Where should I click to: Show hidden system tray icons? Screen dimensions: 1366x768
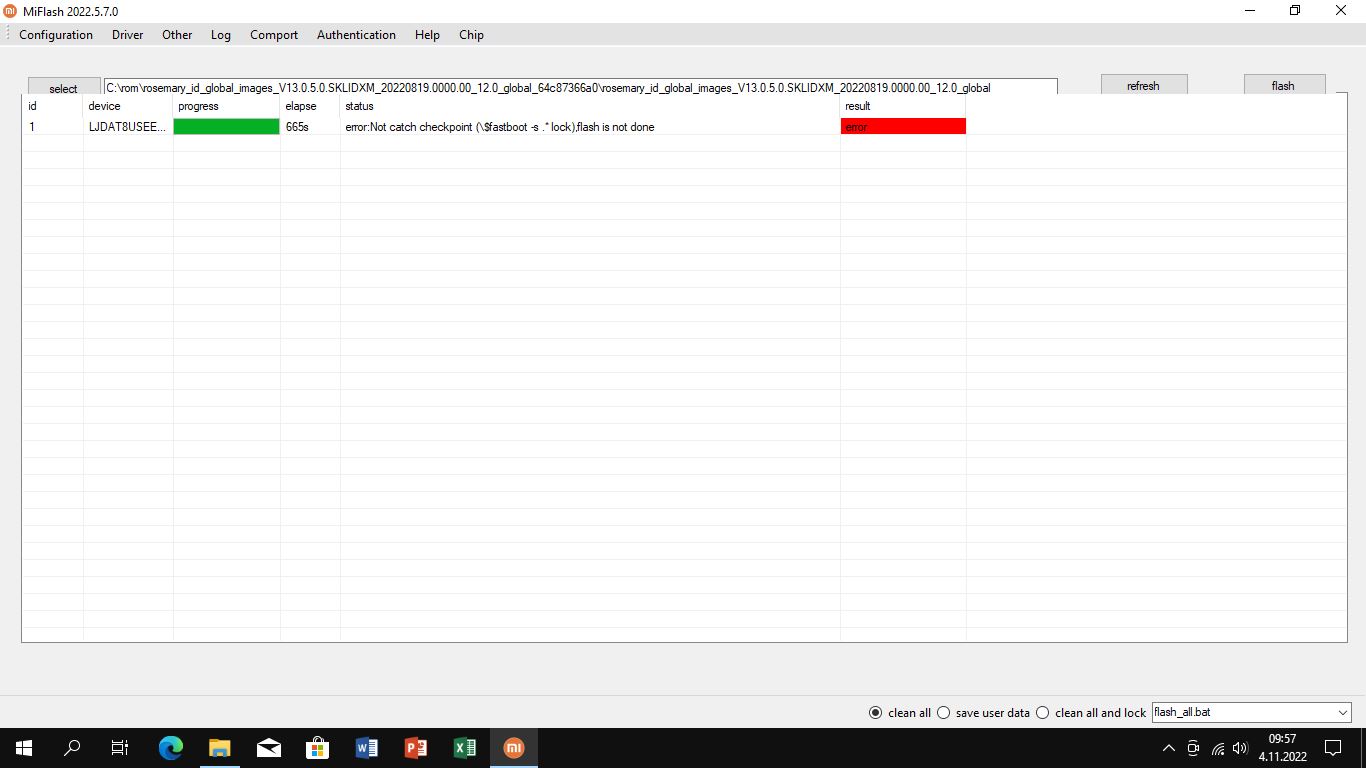tap(1169, 748)
